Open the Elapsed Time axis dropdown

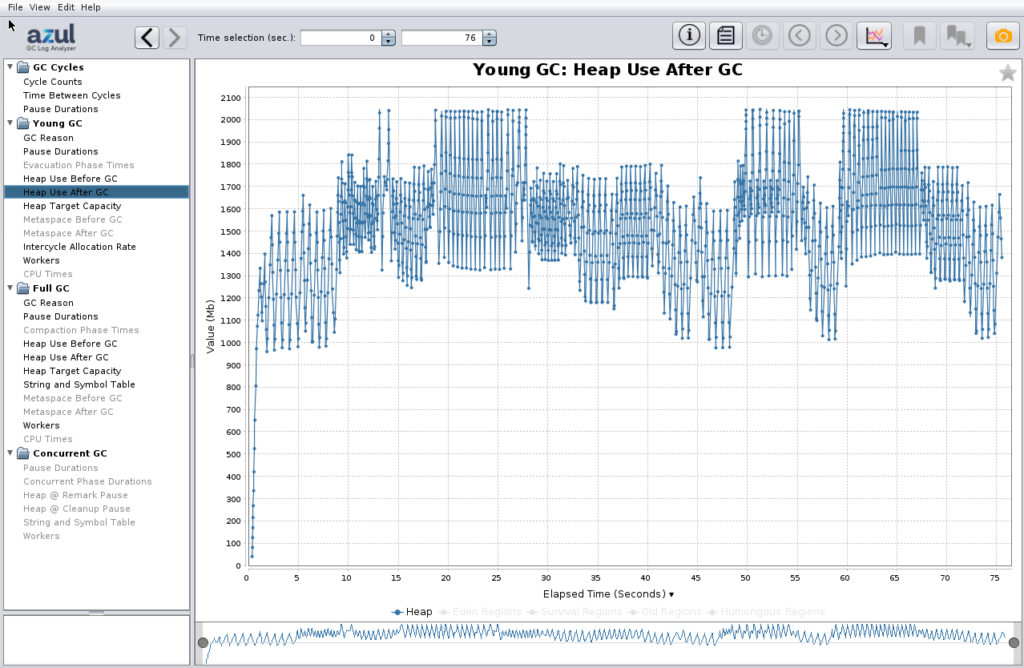tap(671, 593)
